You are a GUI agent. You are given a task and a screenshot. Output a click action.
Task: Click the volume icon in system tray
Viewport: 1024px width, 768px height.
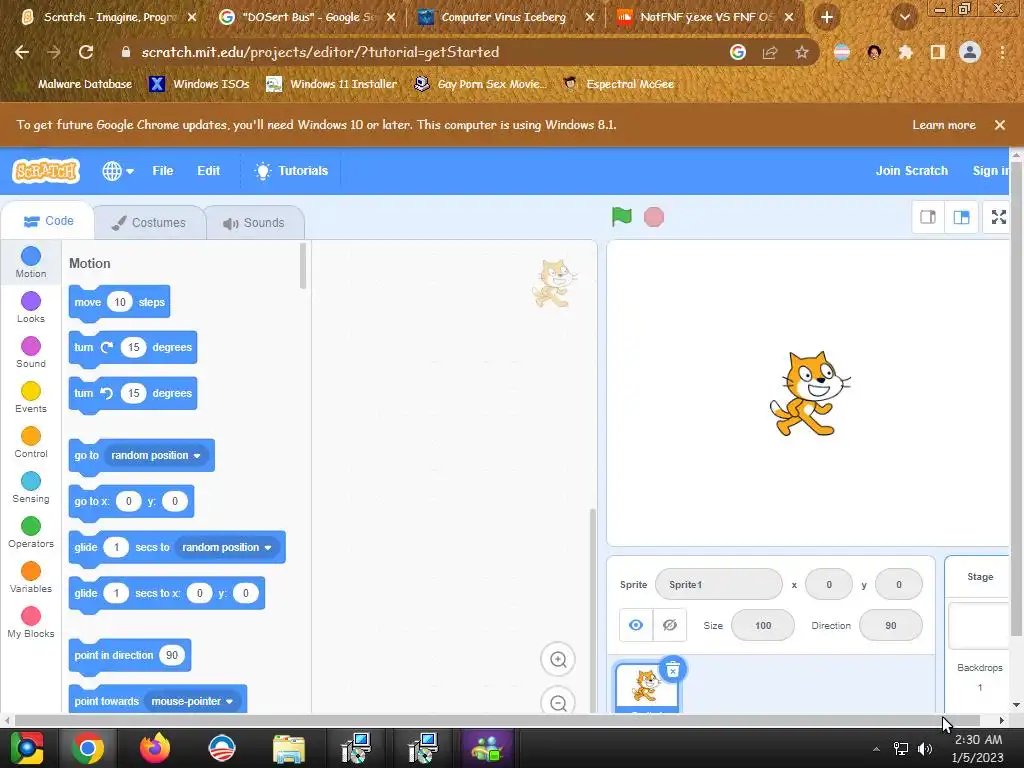(925, 748)
